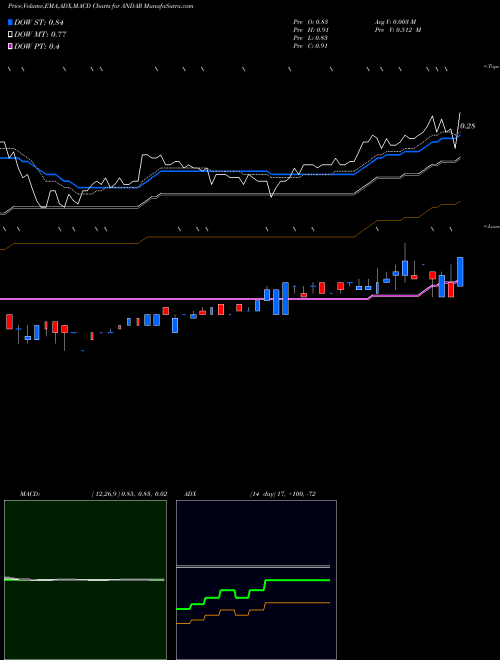Click the orange stepped line in ADX panel
This screenshot has width=500, height=660.
click(253, 612)
